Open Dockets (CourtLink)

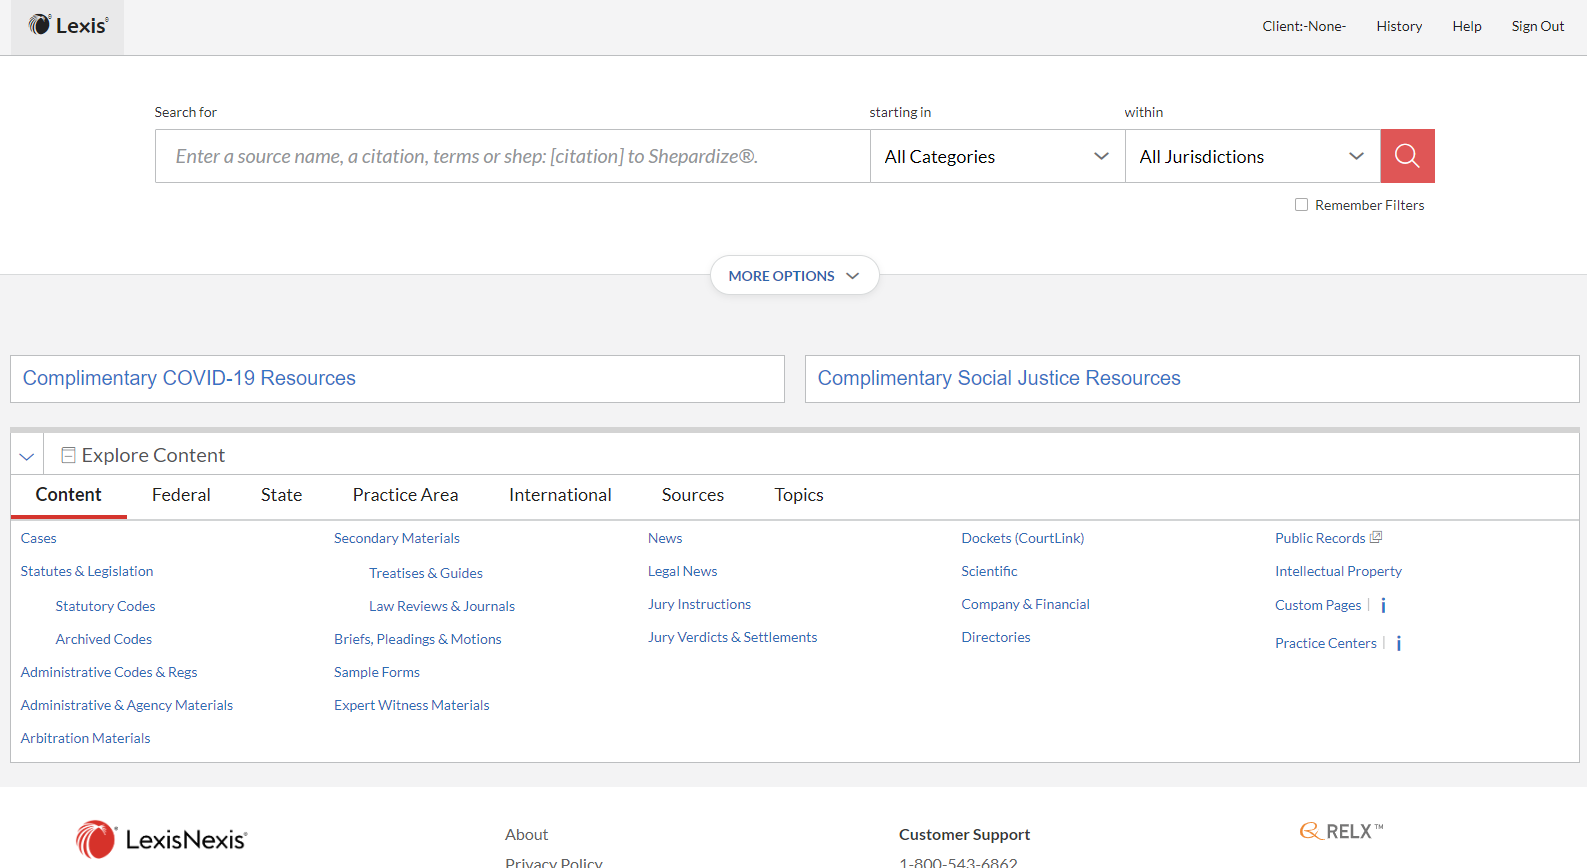pos(1023,538)
